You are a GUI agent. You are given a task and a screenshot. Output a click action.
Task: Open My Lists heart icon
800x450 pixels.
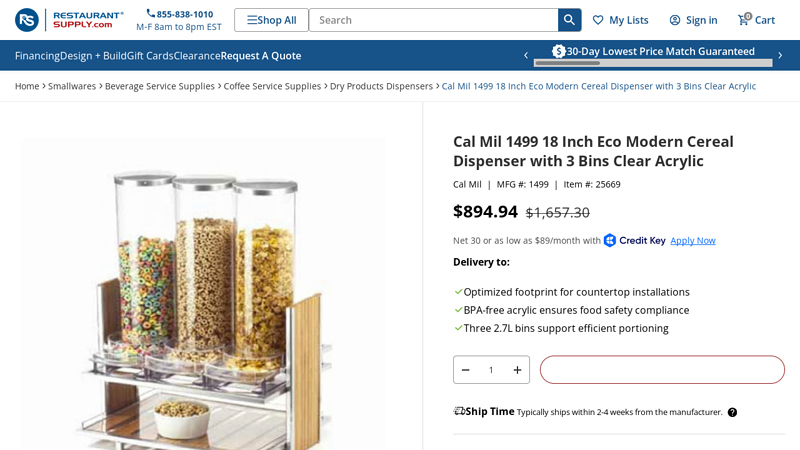click(598, 20)
